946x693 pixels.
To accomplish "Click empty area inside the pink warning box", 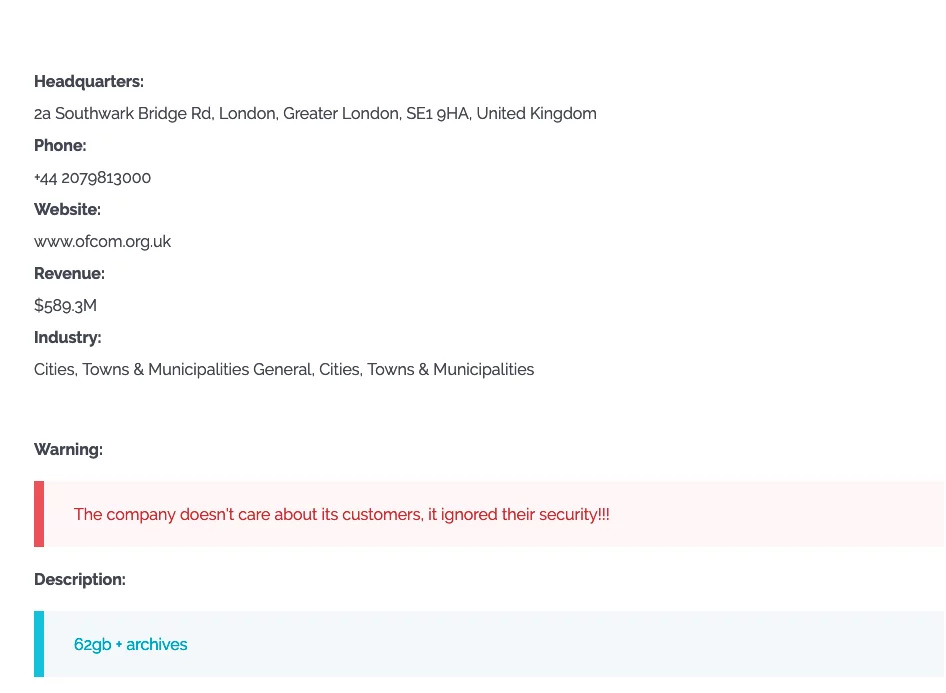I will [778, 514].
